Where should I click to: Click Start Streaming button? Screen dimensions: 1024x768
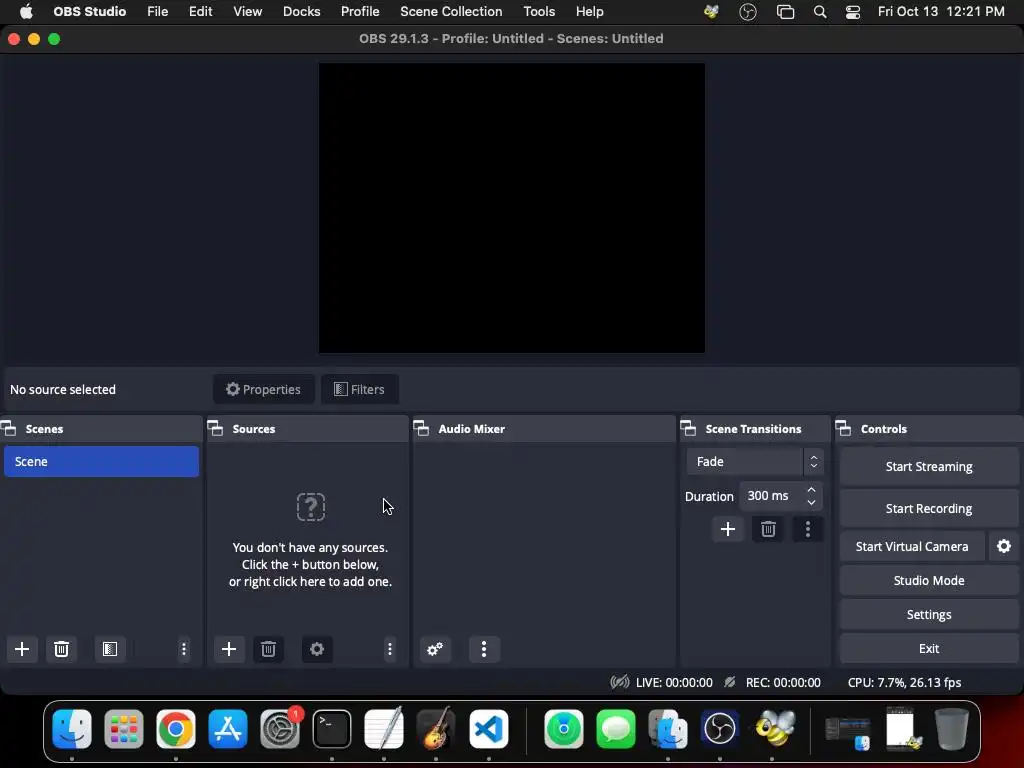pos(929,466)
